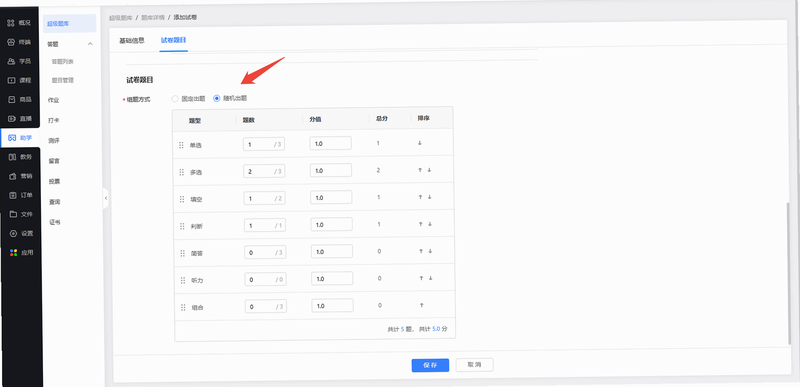The height and width of the screenshot is (387, 800).
Task: Focus the 听力 score value field
Action: click(332, 278)
